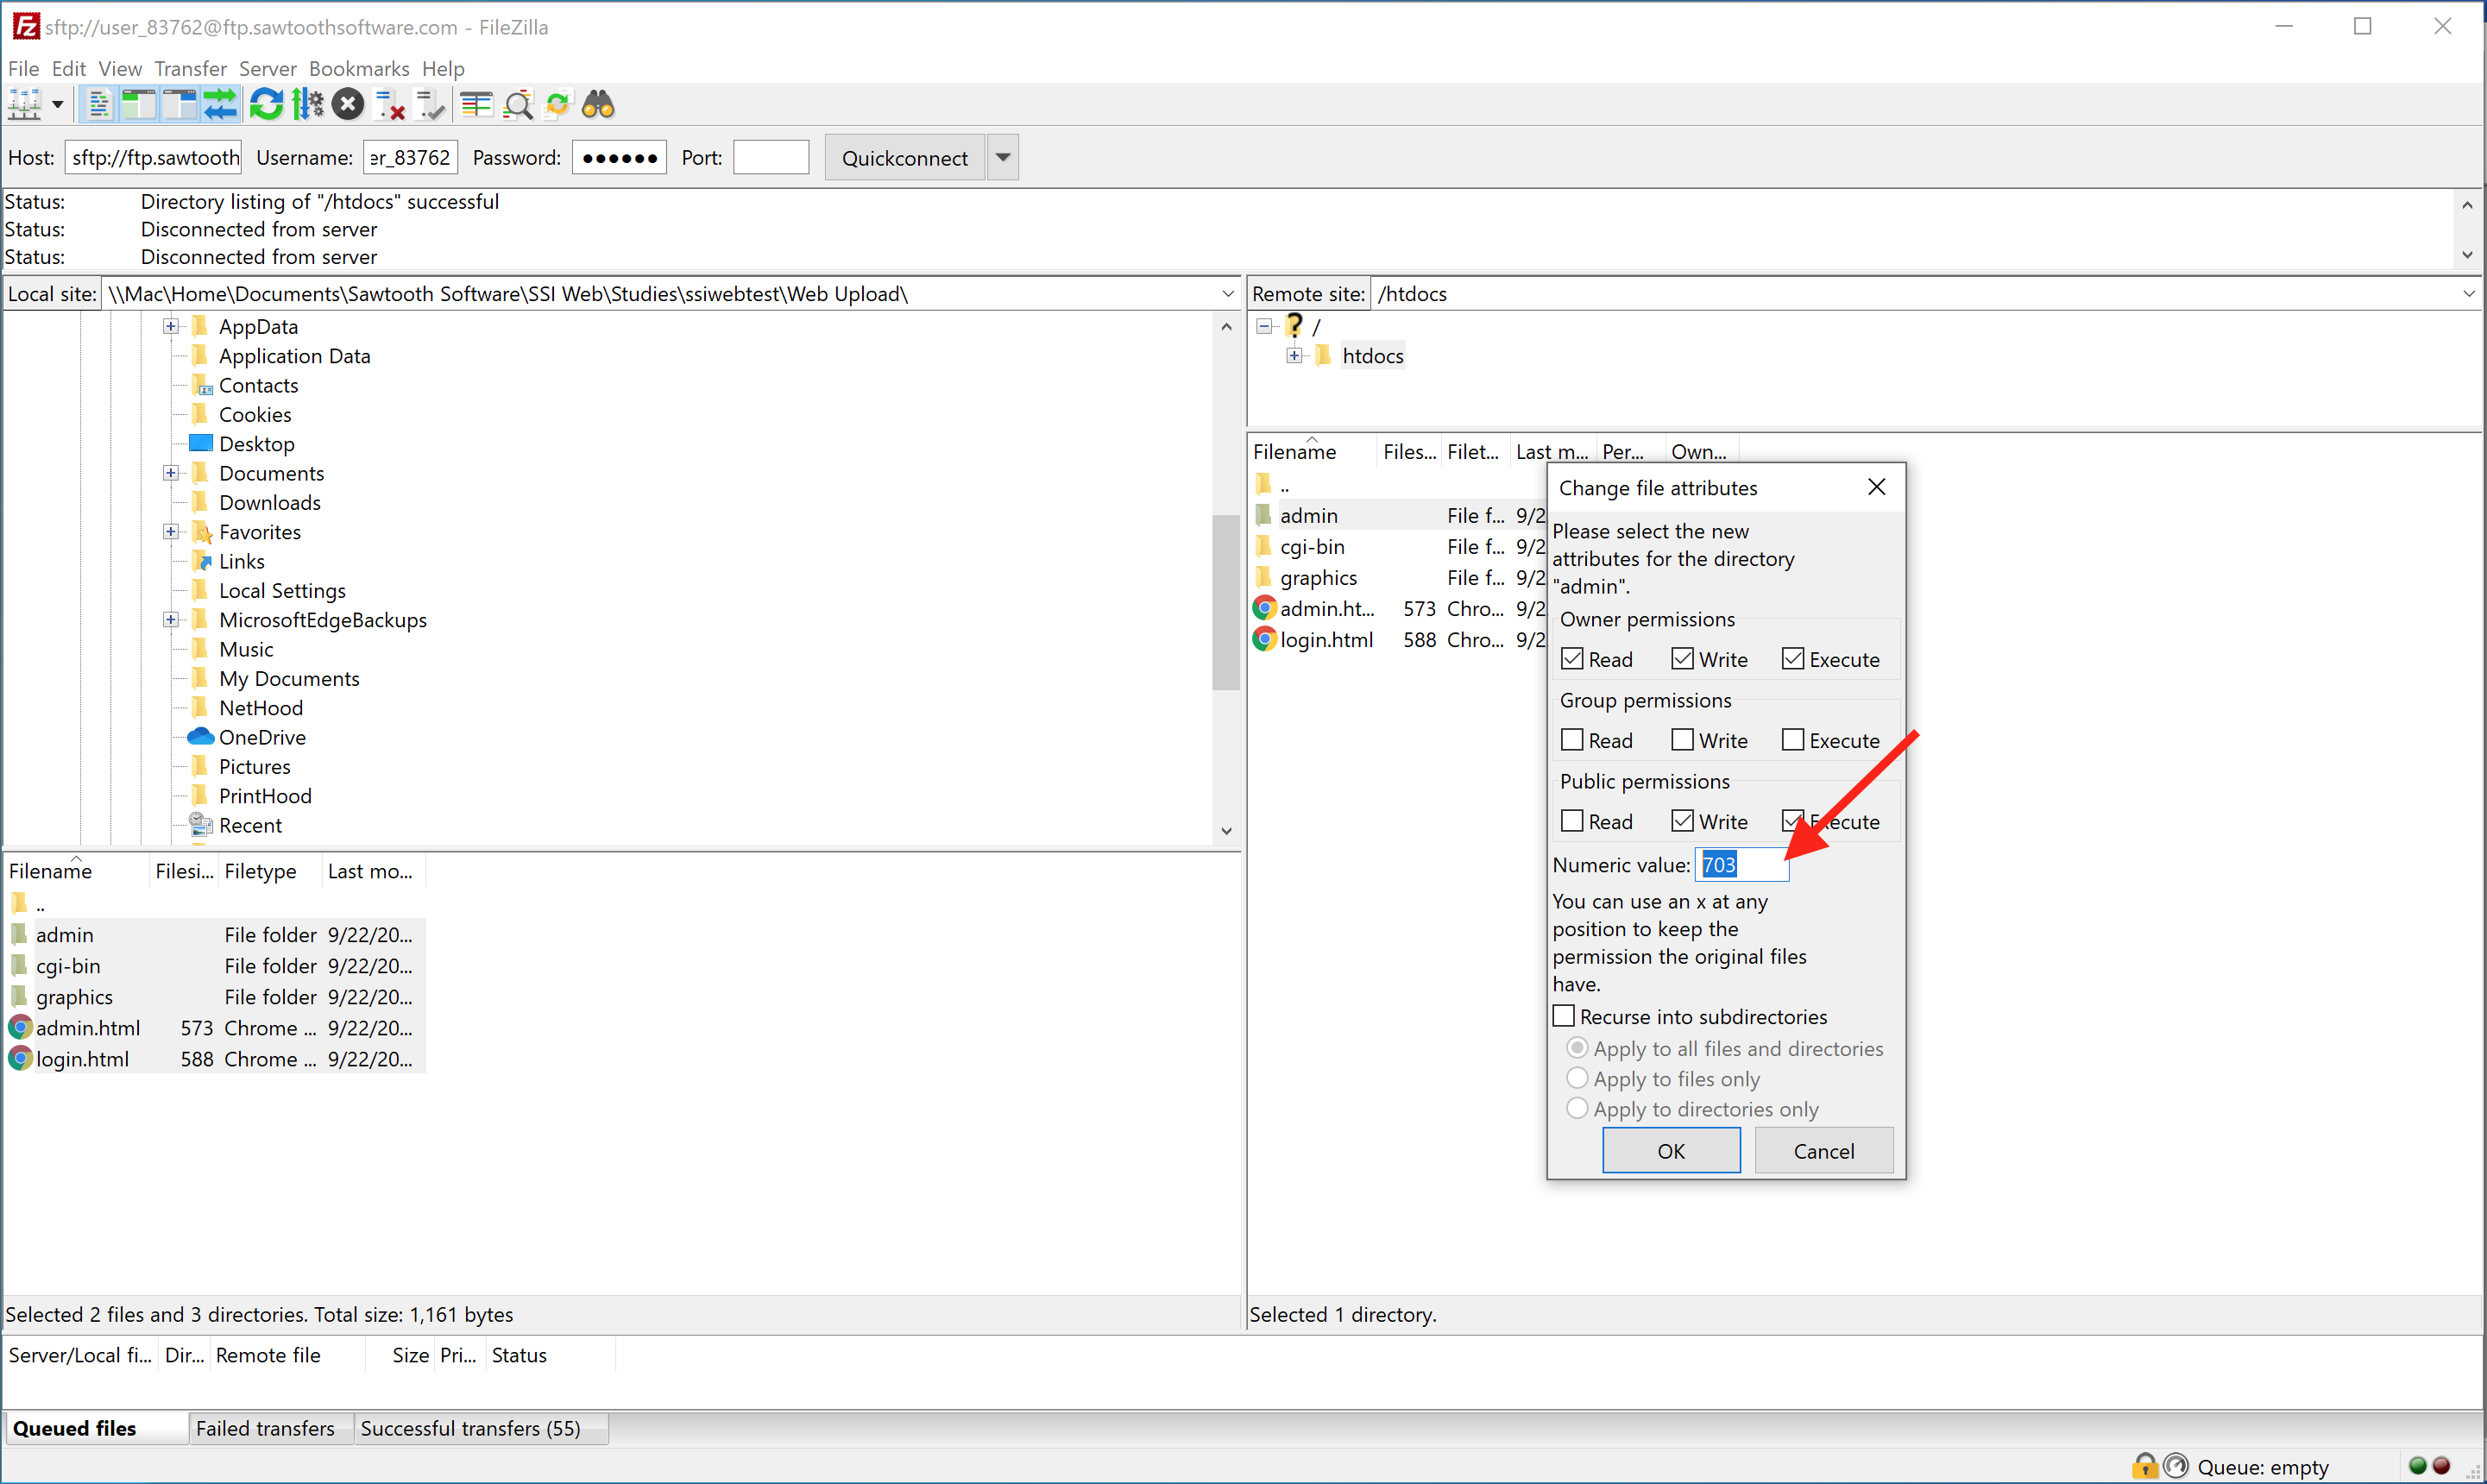The image size is (2487, 1484).
Task: Open the View menu
Action: pyautogui.click(x=116, y=66)
